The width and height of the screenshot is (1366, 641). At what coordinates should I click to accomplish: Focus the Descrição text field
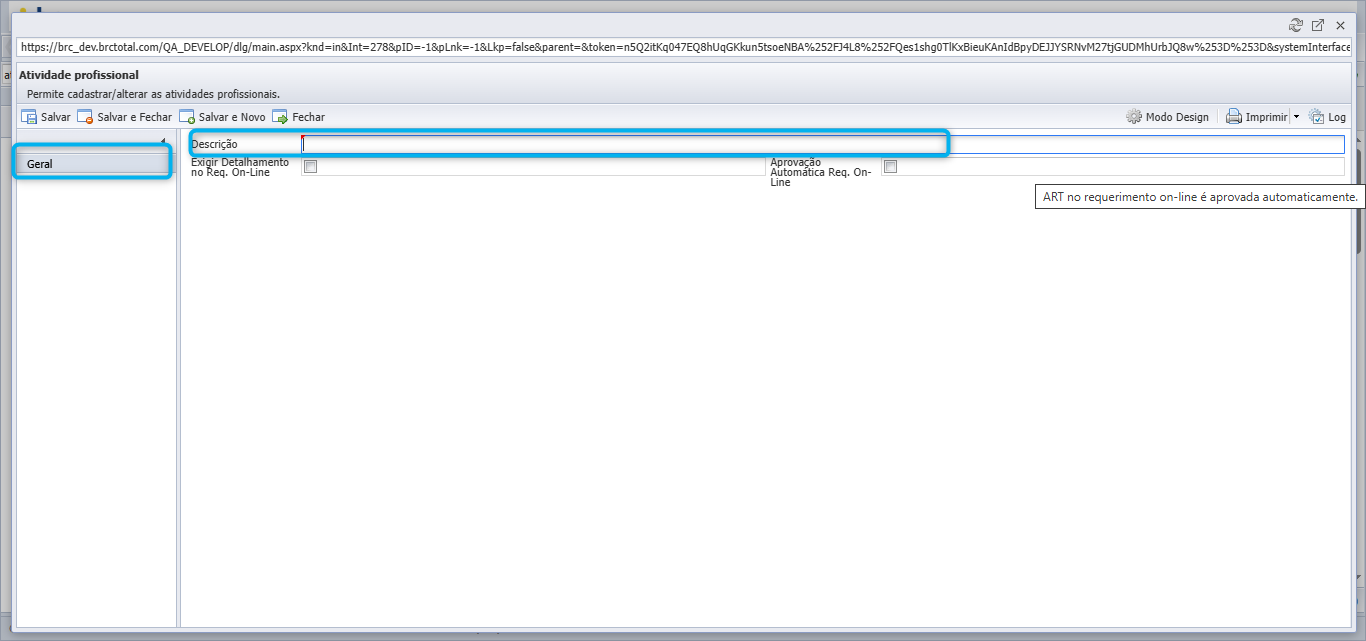823,145
